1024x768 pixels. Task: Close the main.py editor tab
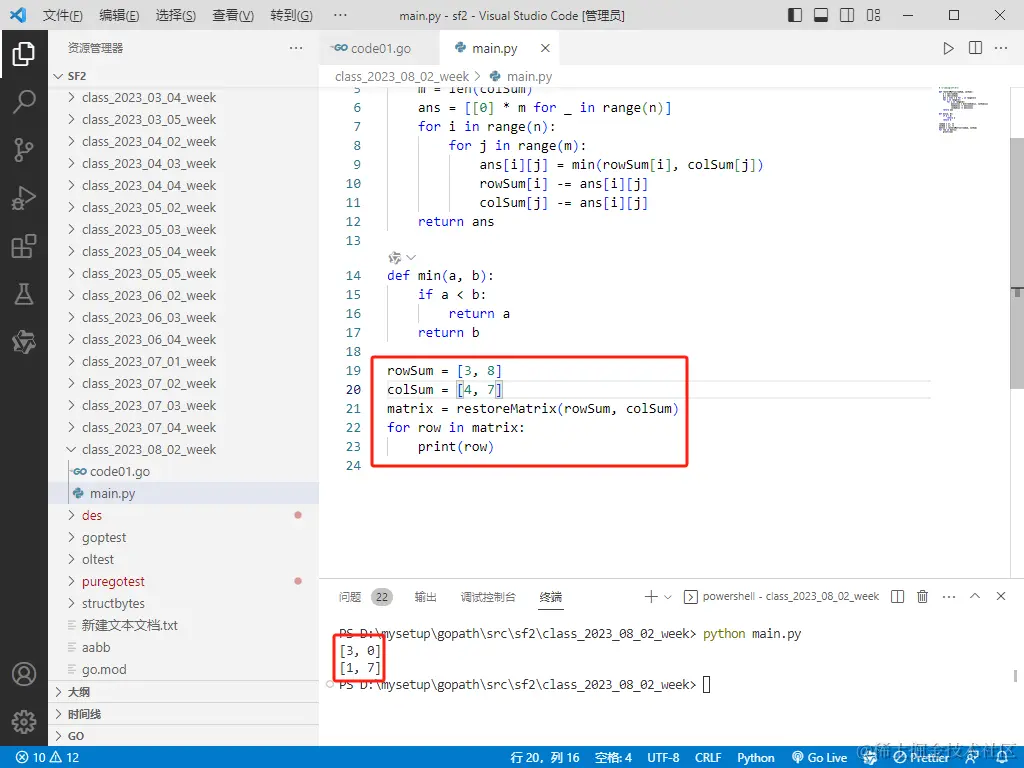(545, 48)
